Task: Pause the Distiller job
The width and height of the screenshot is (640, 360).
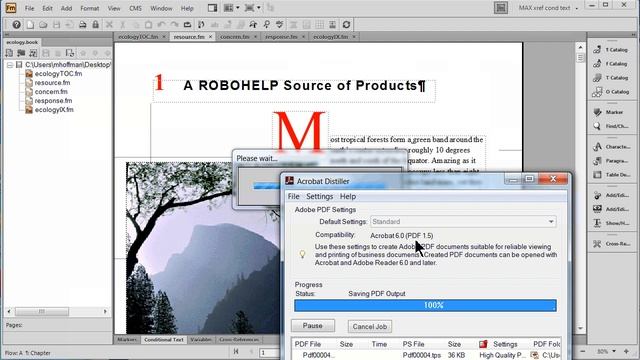Action: click(313, 326)
